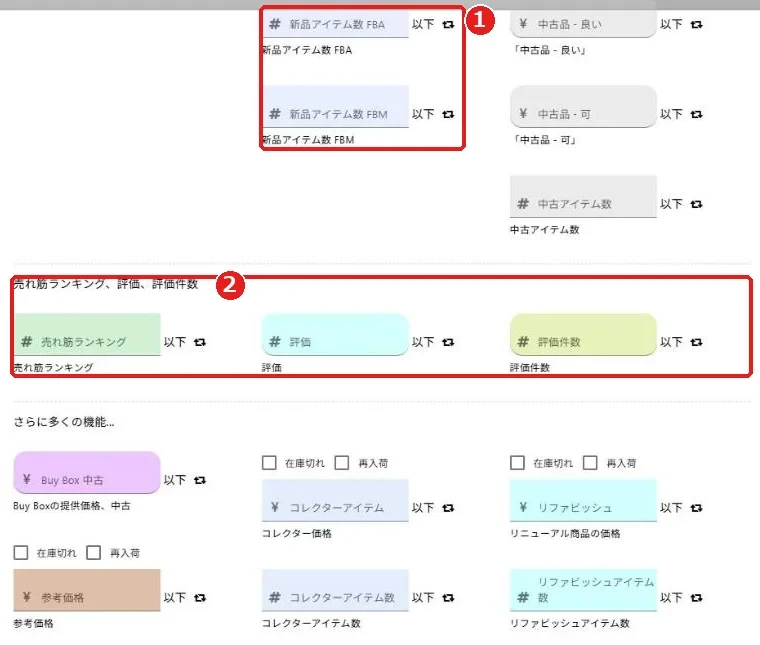Focus the リファビッシュ price input field
Image resolution: width=760 pixels, height=645 pixels.
tap(584, 501)
